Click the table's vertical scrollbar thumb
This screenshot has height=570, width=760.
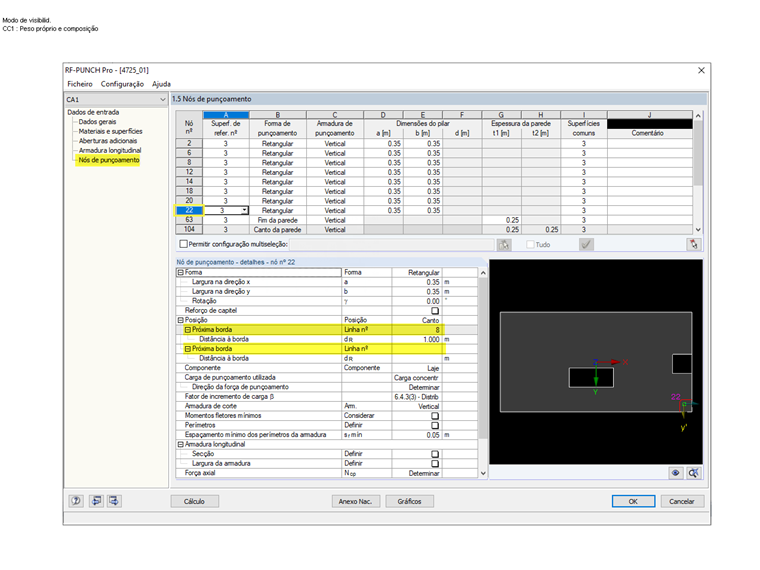point(698,153)
